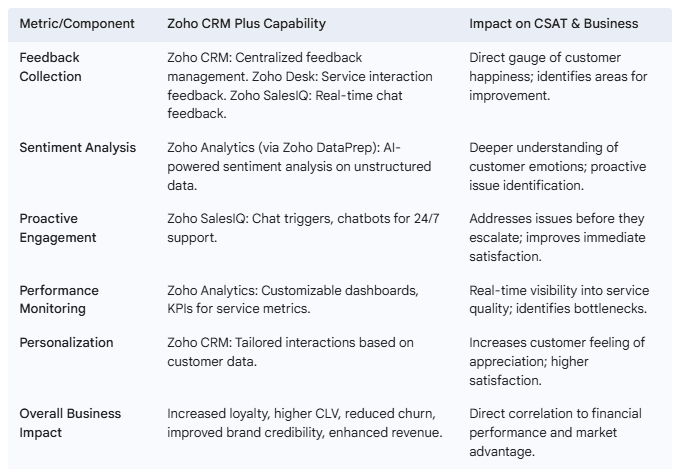Click the Centralized feedback management capability cell
Image resolution: width=680 pixels, height=476 pixels.
(300, 85)
